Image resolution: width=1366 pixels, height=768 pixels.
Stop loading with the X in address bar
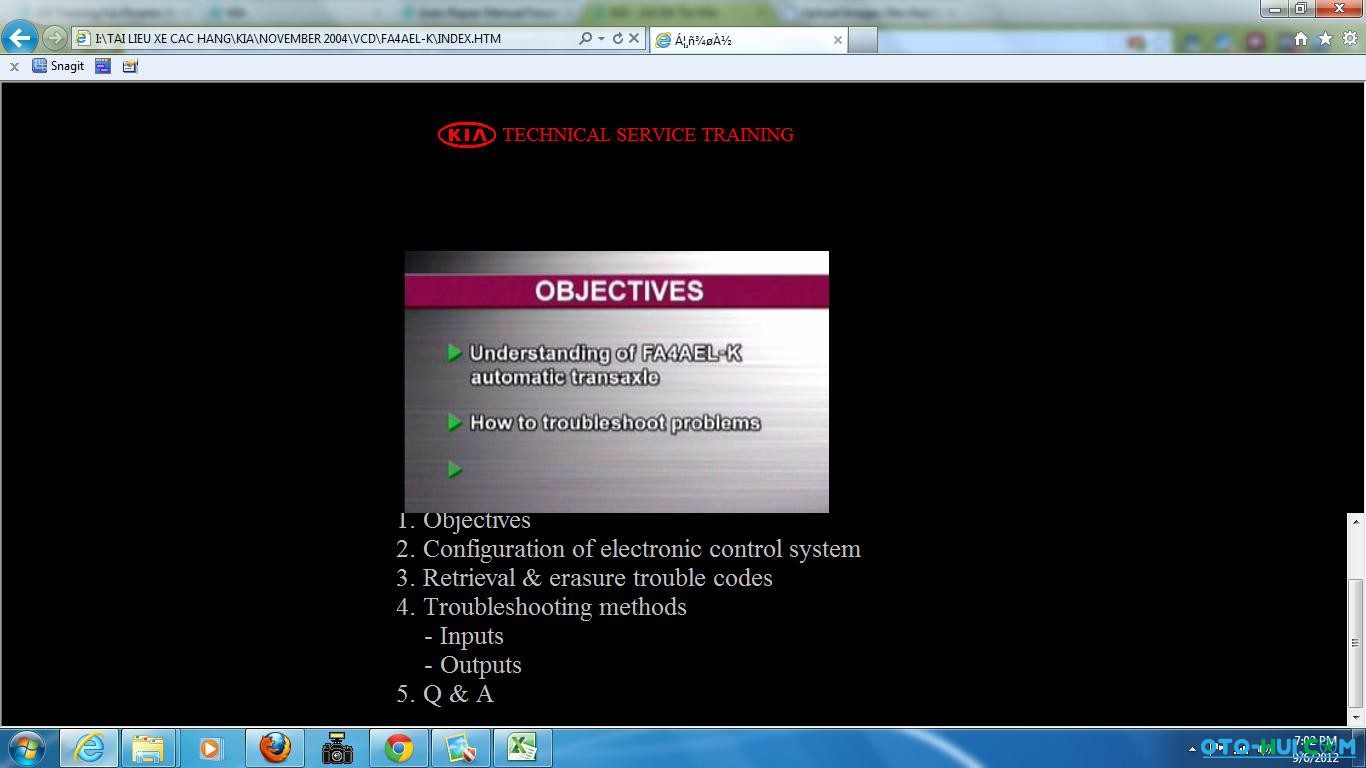(633, 38)
